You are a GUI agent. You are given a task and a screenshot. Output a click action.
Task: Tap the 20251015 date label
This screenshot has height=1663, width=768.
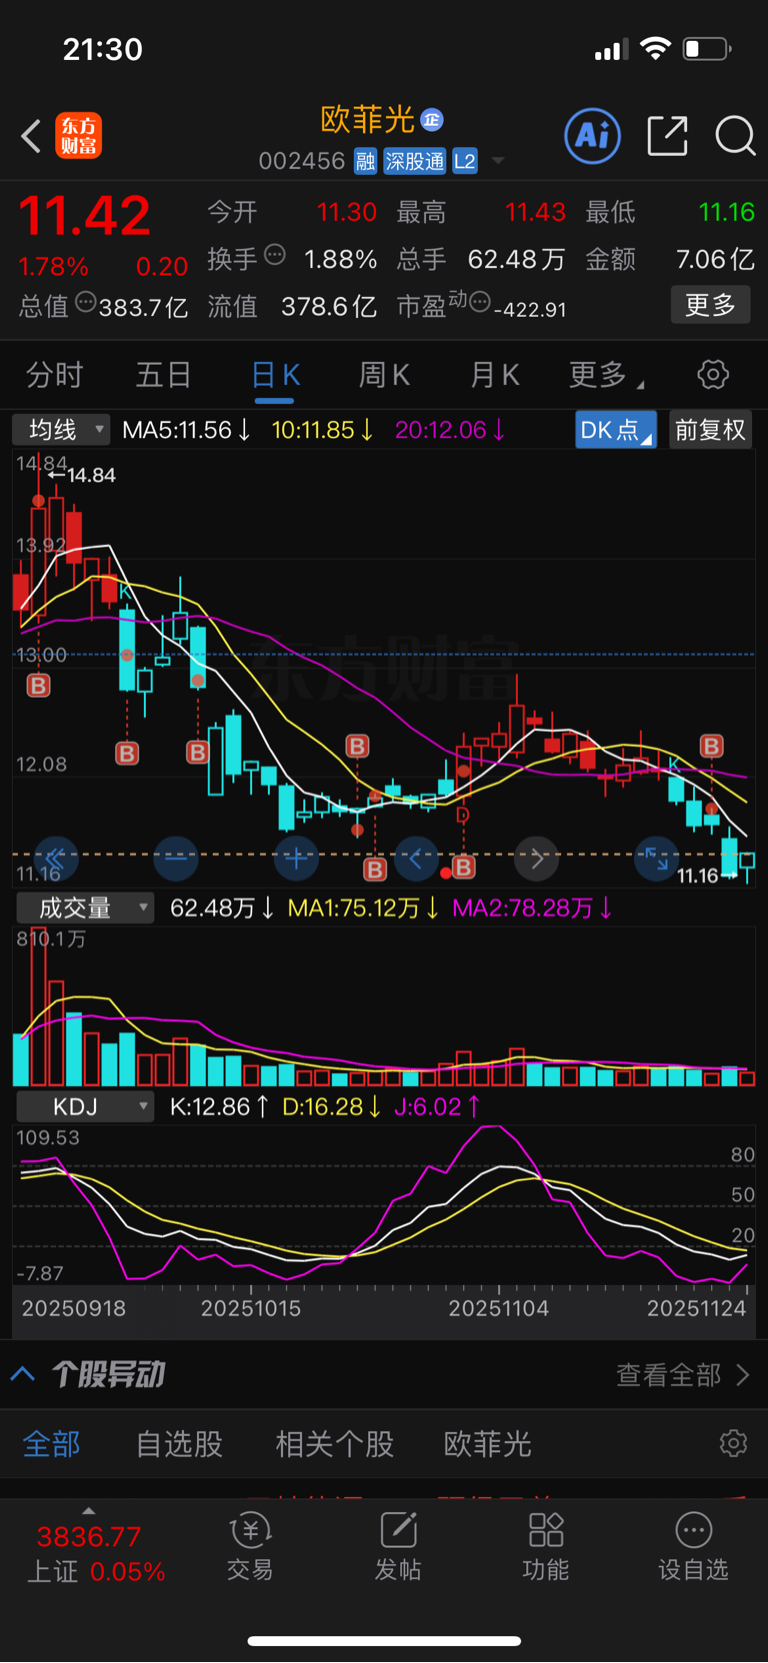(251, 1308)
